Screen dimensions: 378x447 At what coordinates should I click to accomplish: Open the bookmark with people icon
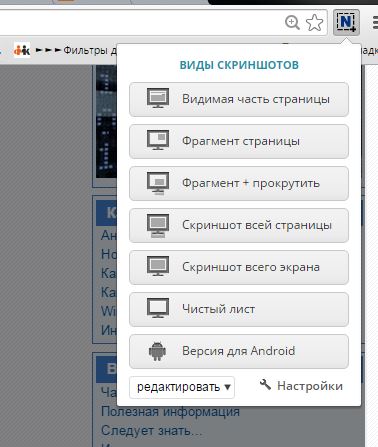click(x=22, y=50)
